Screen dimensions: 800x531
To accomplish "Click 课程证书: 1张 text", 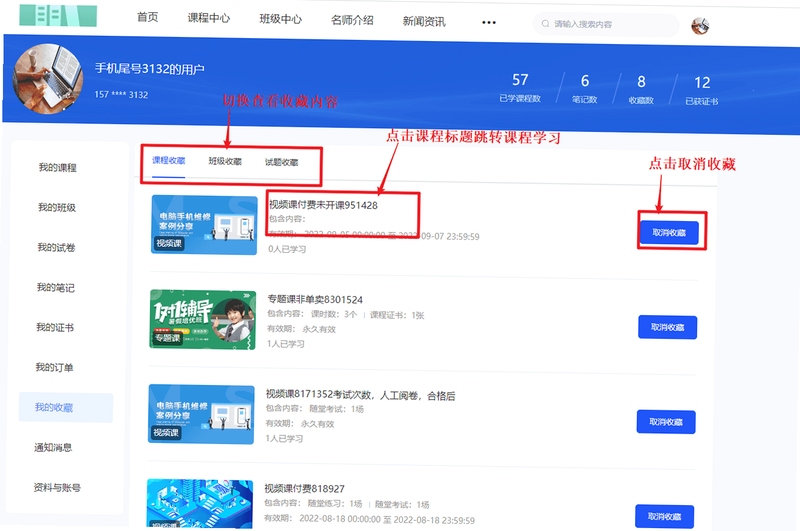I will coord(397,315).
